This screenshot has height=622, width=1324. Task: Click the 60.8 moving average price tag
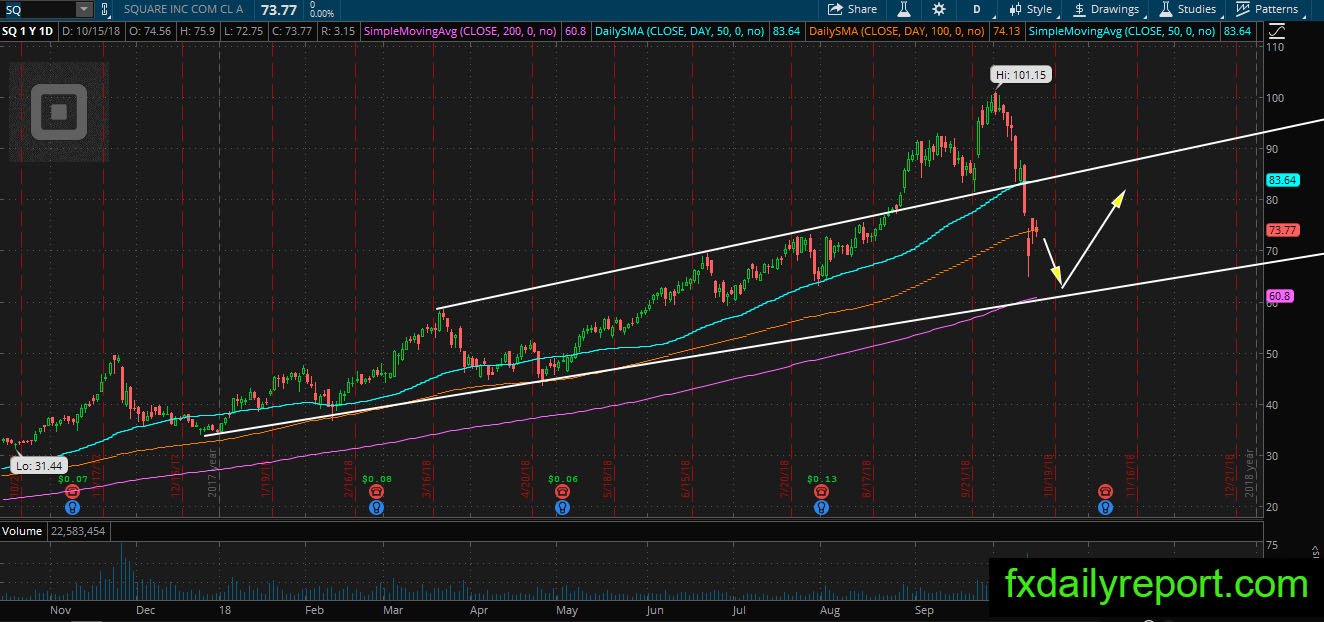pos(1279,296)
